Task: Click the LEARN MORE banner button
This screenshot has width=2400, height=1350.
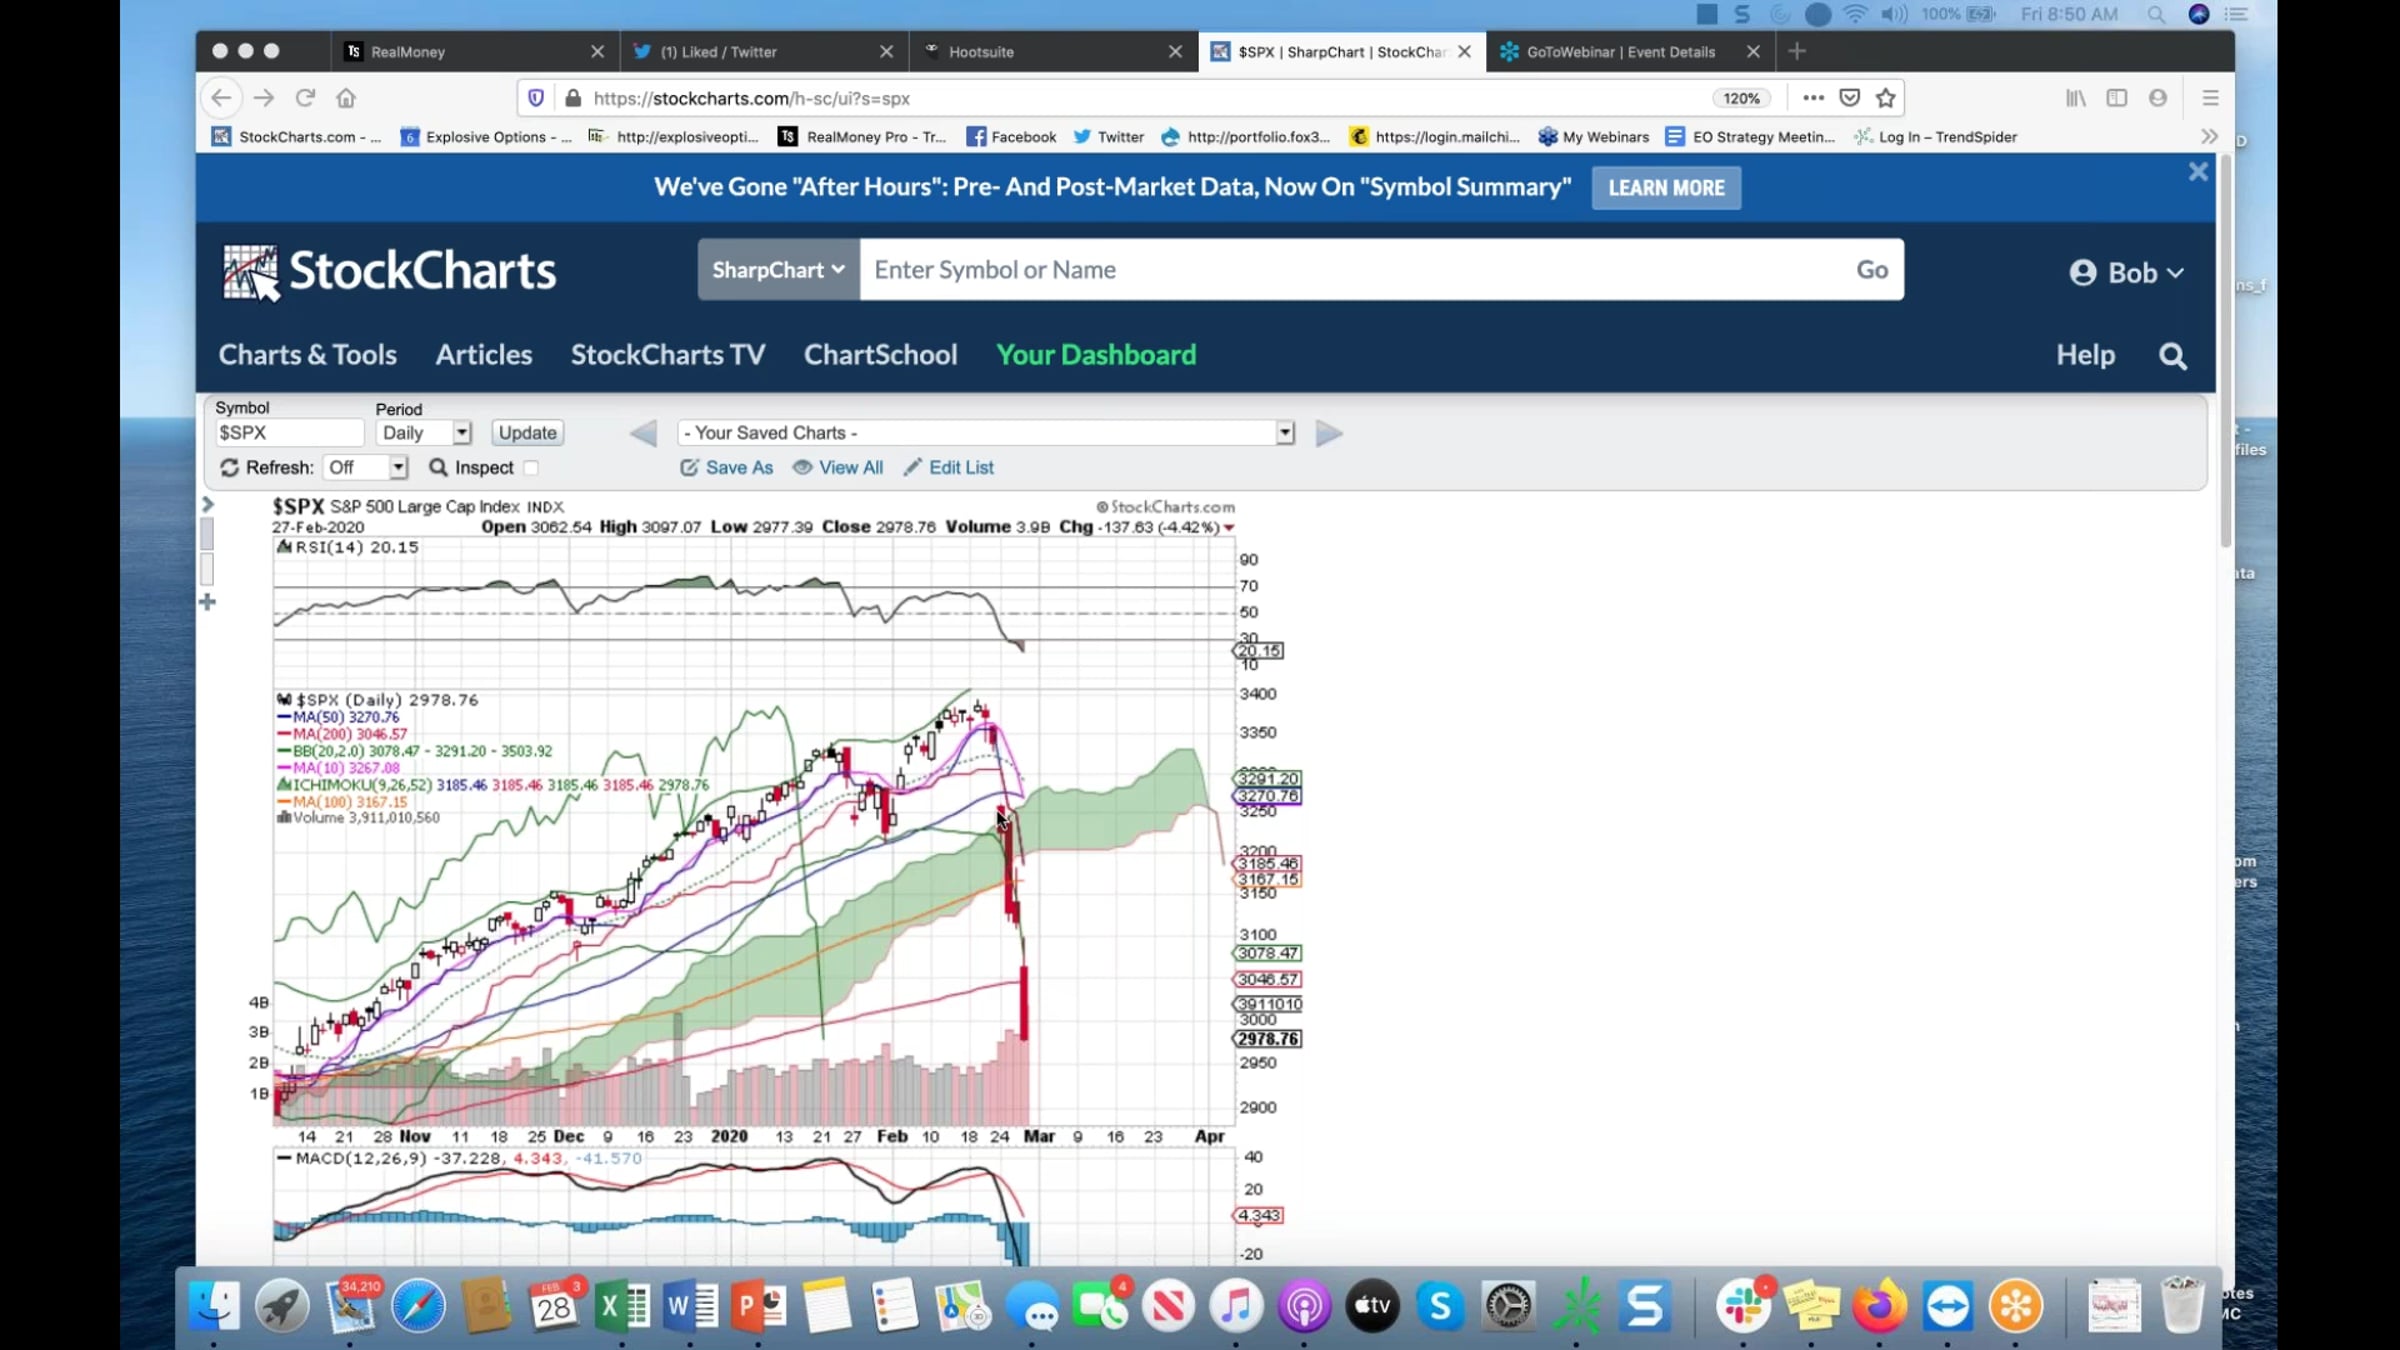Action: 1665,188
